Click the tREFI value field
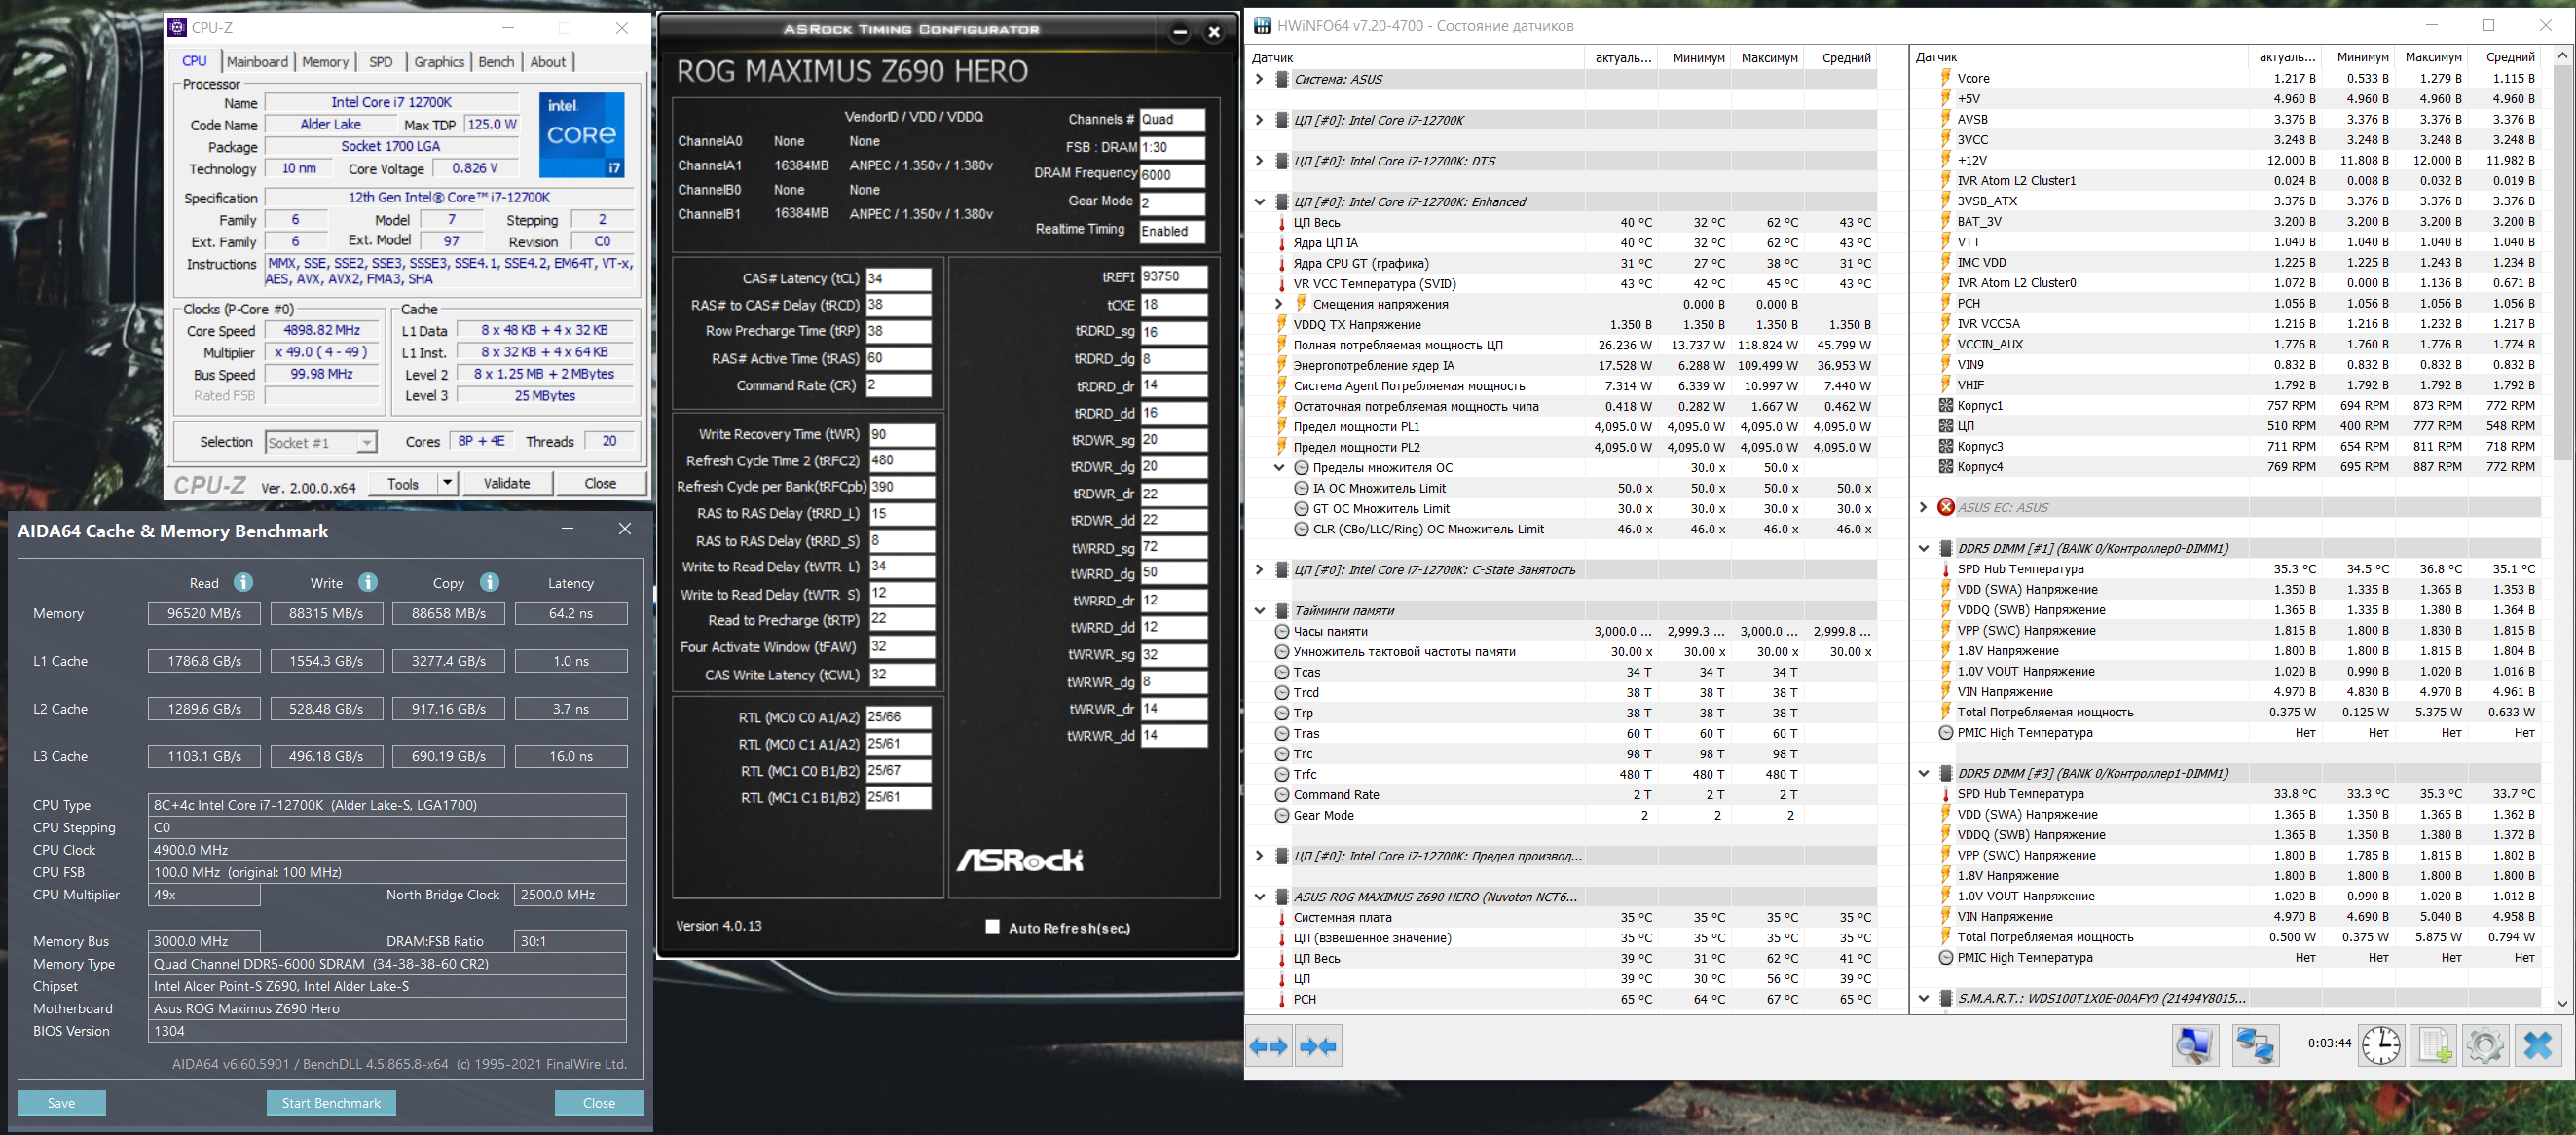The image size is (2576, 1135). click(1173, 277)
